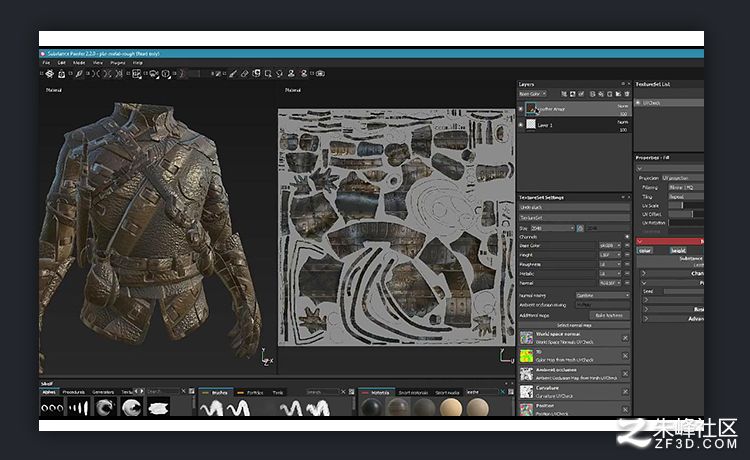This screenshot has height=460, width=750.
Task: Switch to the Particles shelf tab
Action: tap(255, 392)
